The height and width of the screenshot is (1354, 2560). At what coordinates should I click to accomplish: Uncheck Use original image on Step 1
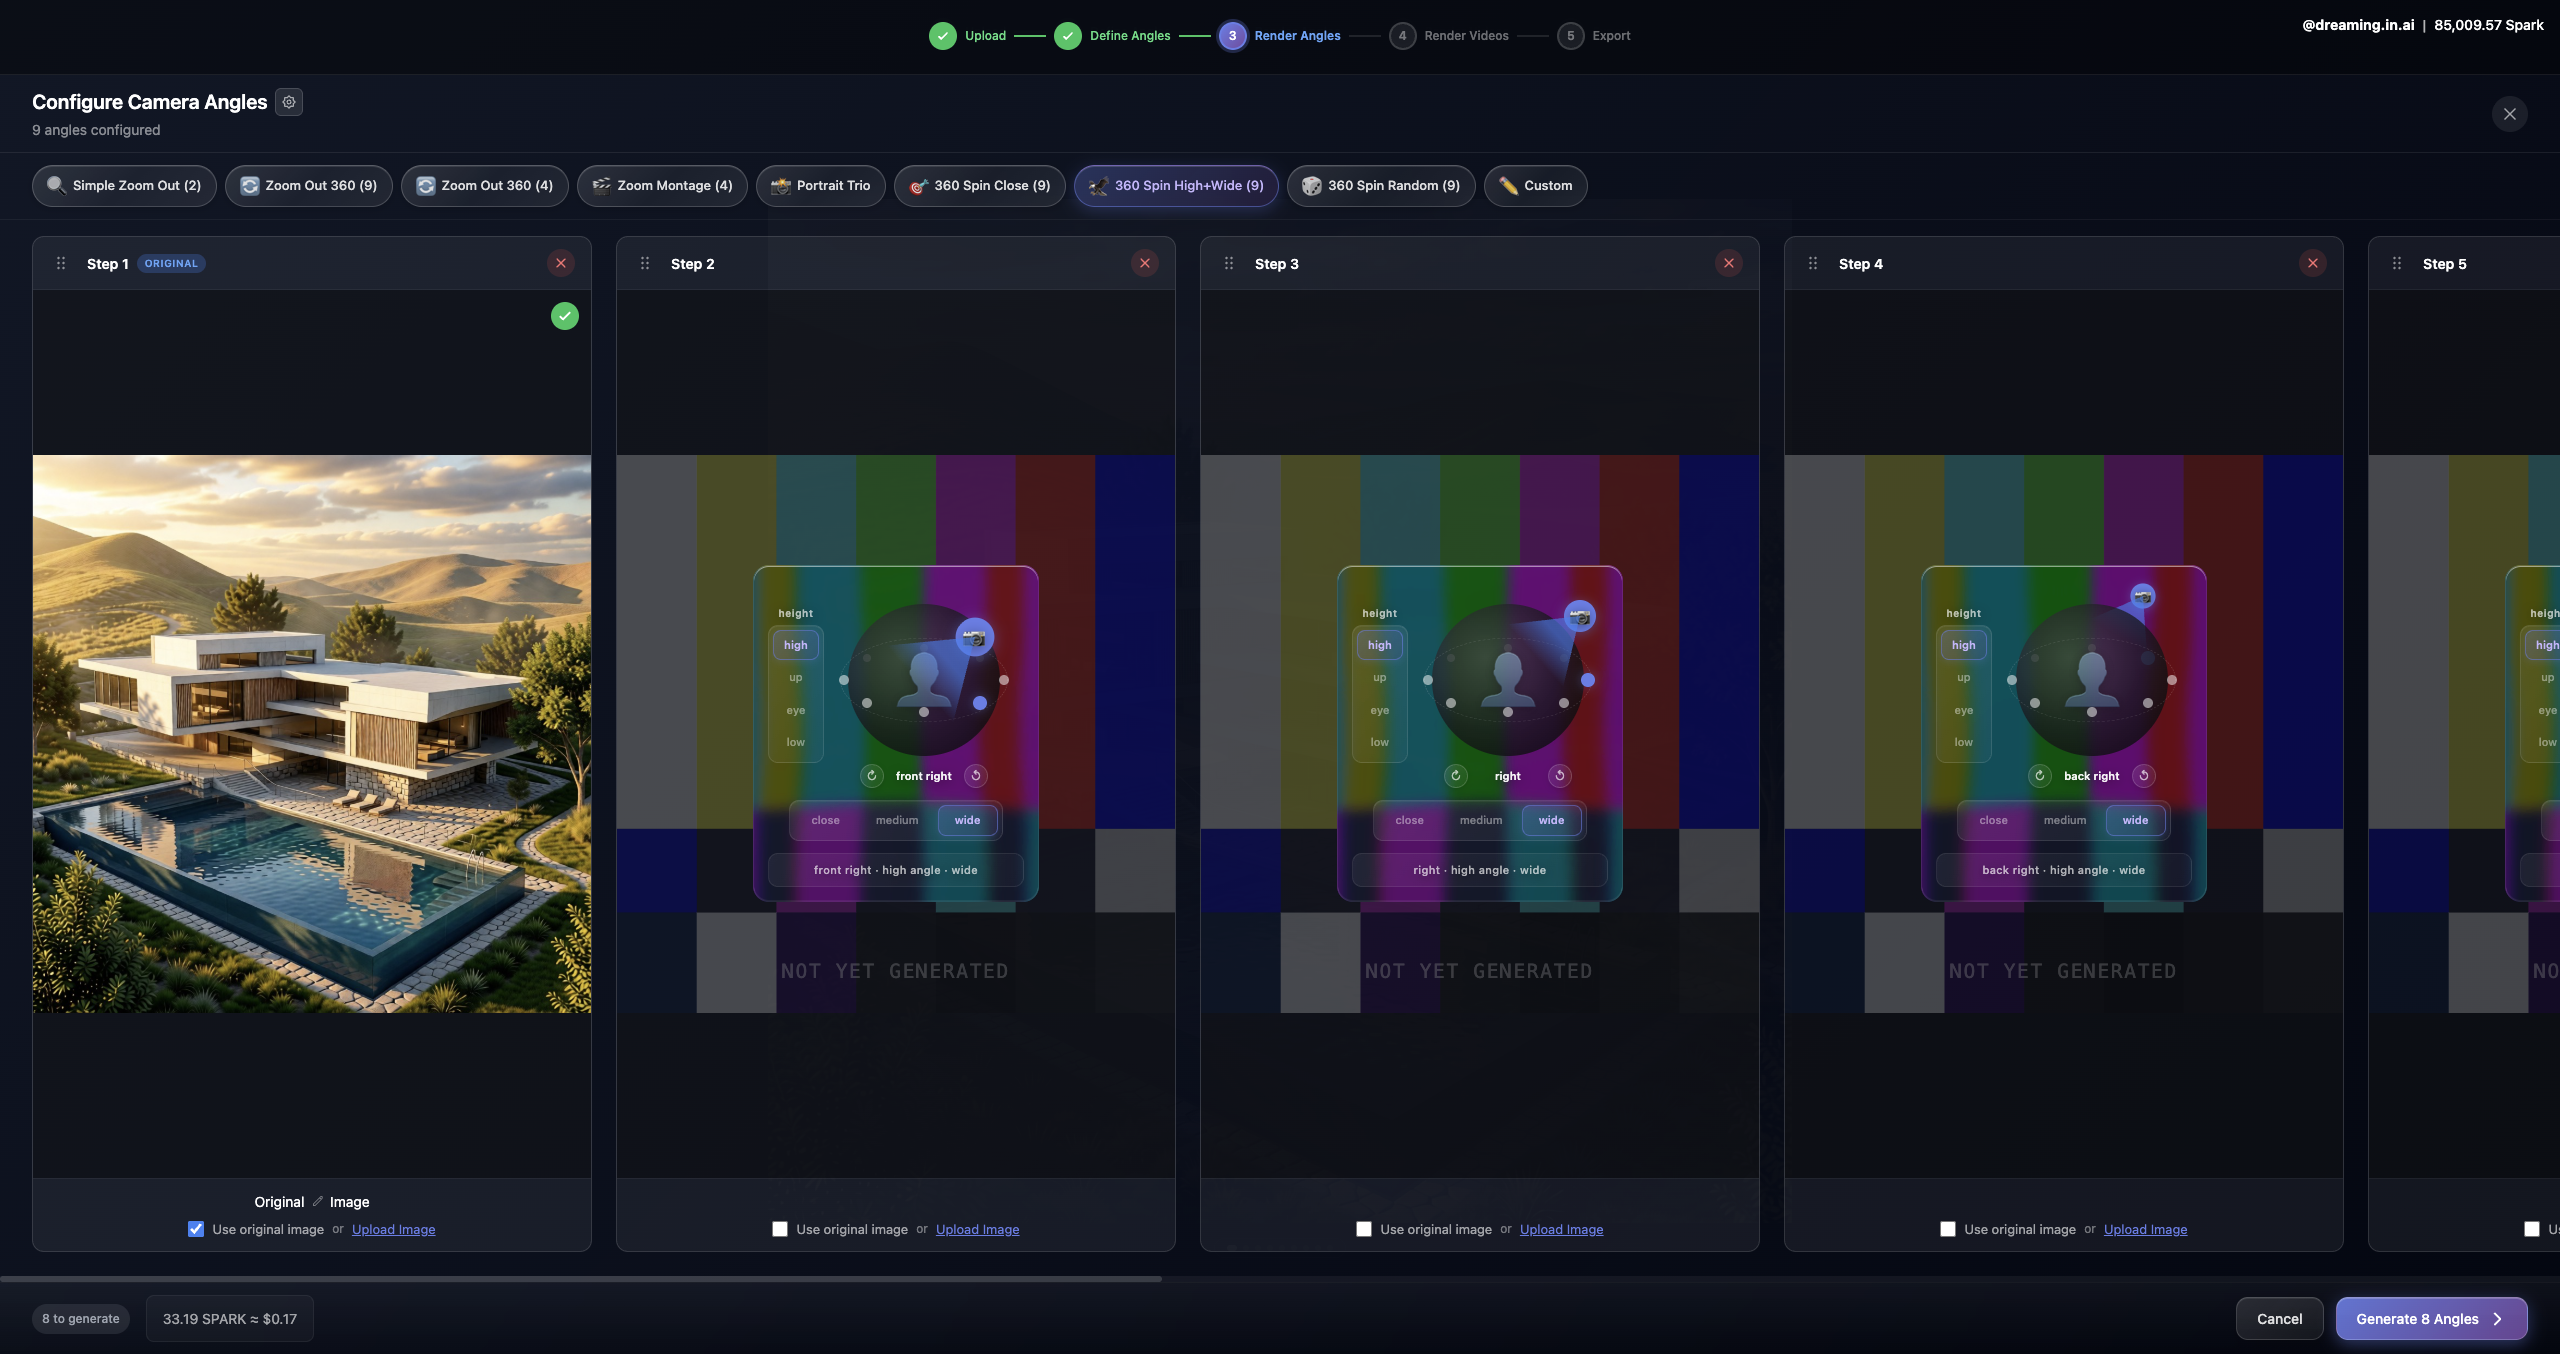pyautogui.click(x=195, y=1228)
